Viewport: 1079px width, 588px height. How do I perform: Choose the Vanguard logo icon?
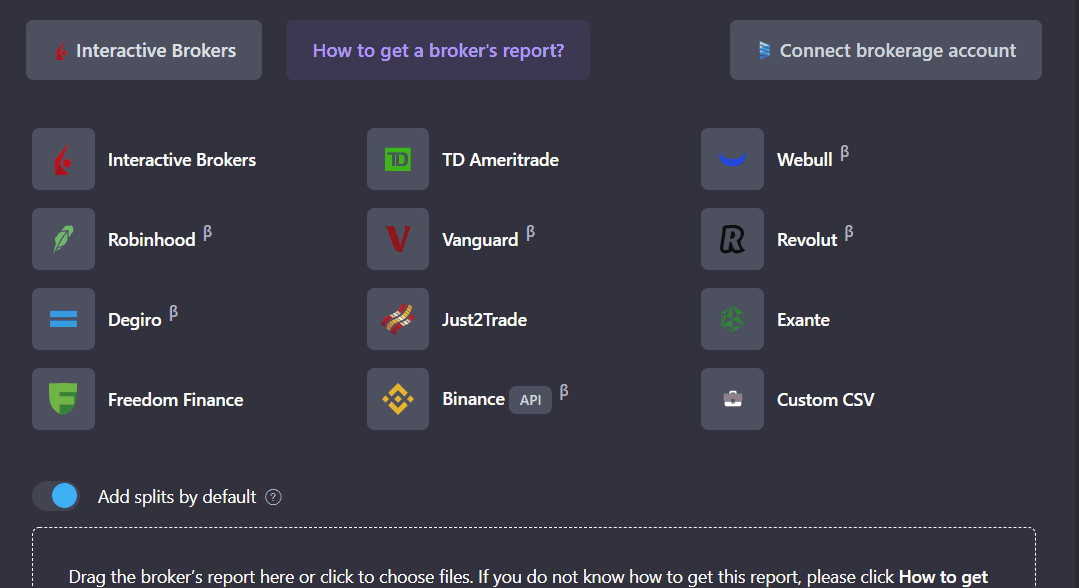[398, 239]
